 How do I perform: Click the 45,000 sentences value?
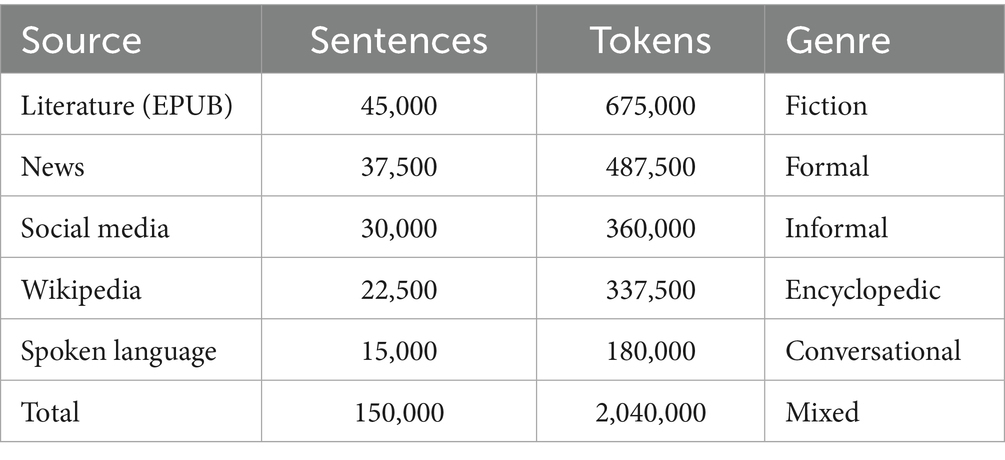click(398, 105)
